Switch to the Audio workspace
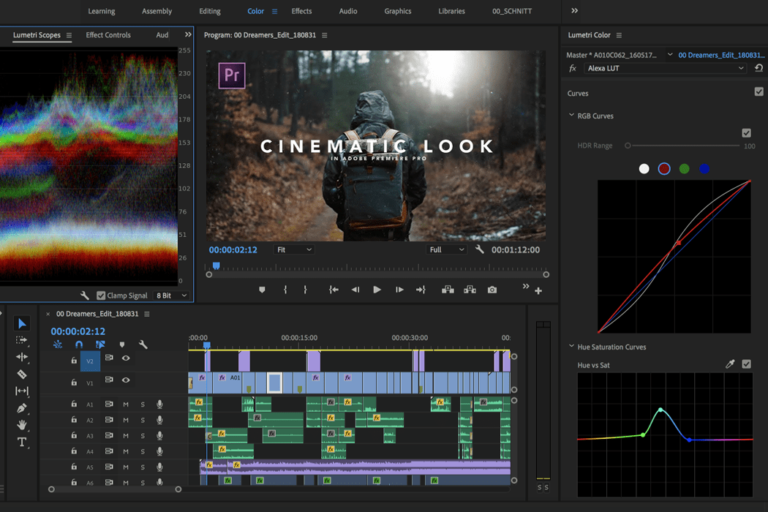768x512 pixels. 348,11
